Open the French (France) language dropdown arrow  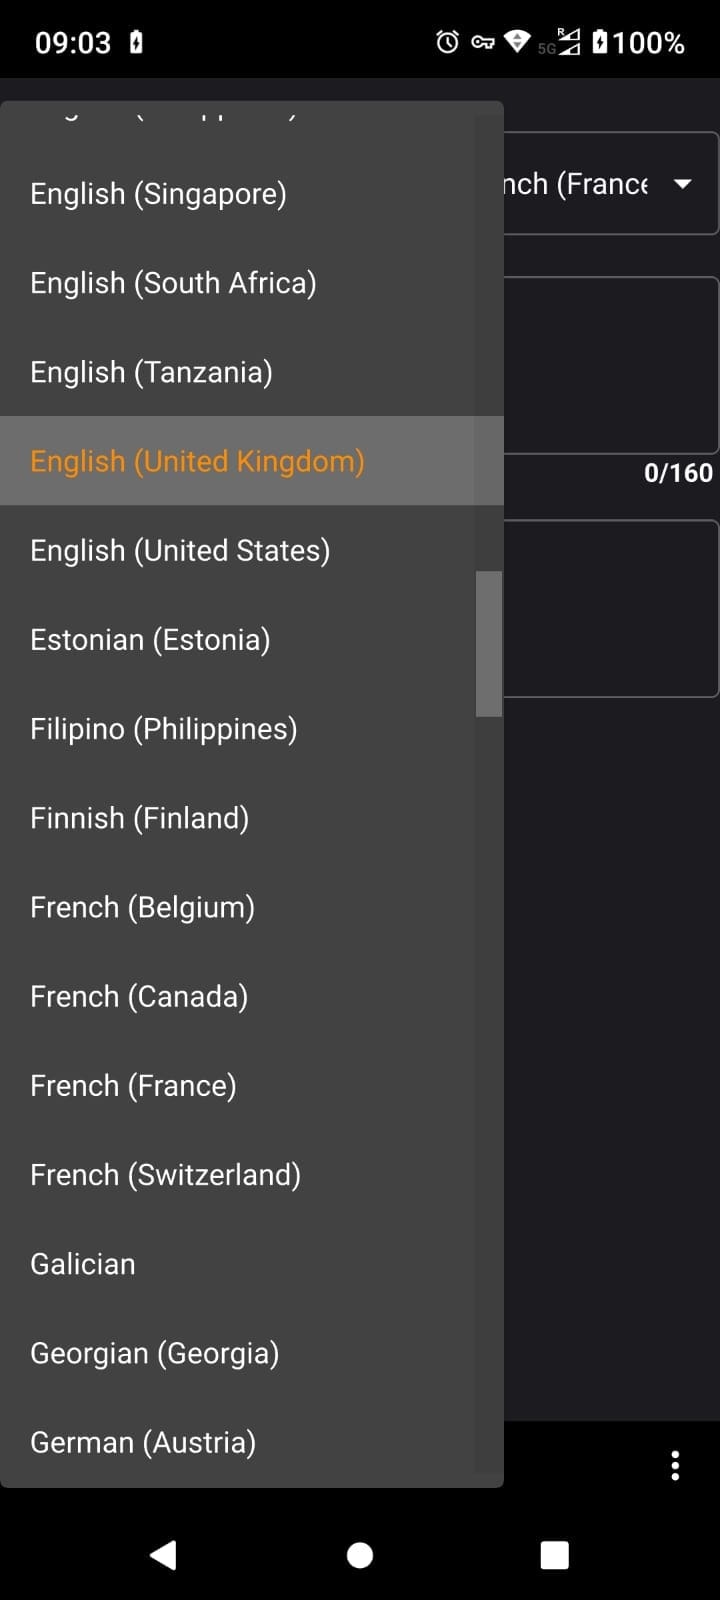click(x=683, y=184)
